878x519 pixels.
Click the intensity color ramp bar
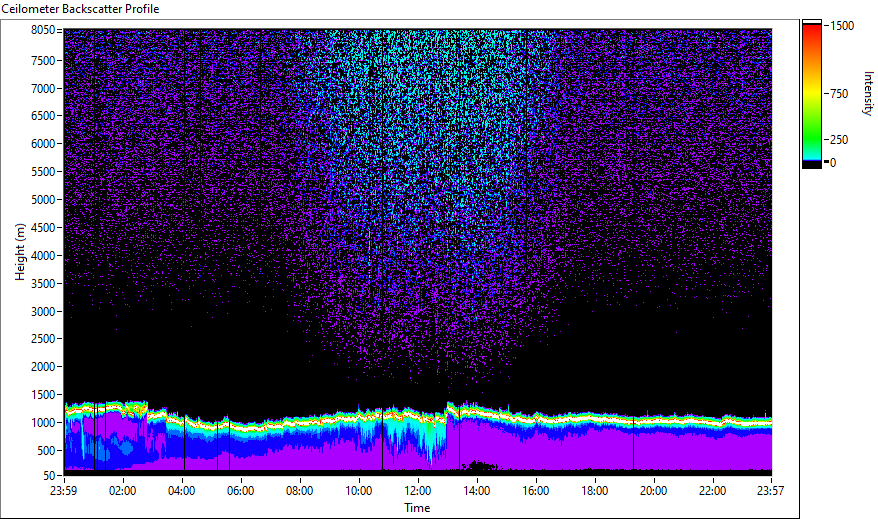pyautogui.click(x=812, y=93)
